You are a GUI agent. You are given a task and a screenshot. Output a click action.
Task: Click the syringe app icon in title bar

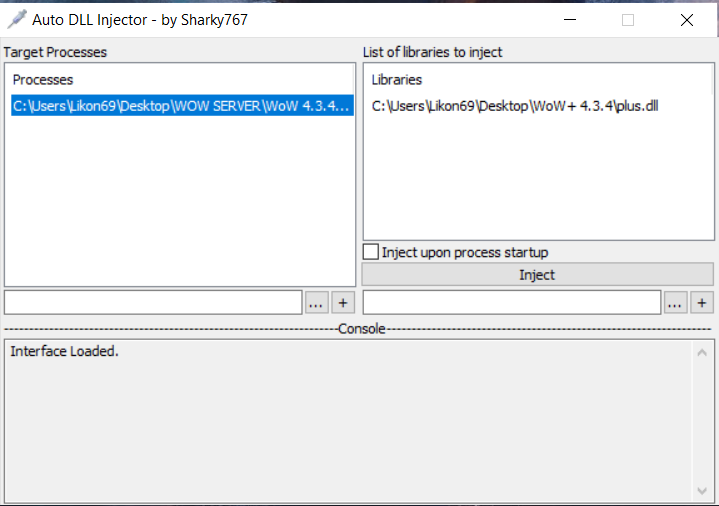pos(16,19)
